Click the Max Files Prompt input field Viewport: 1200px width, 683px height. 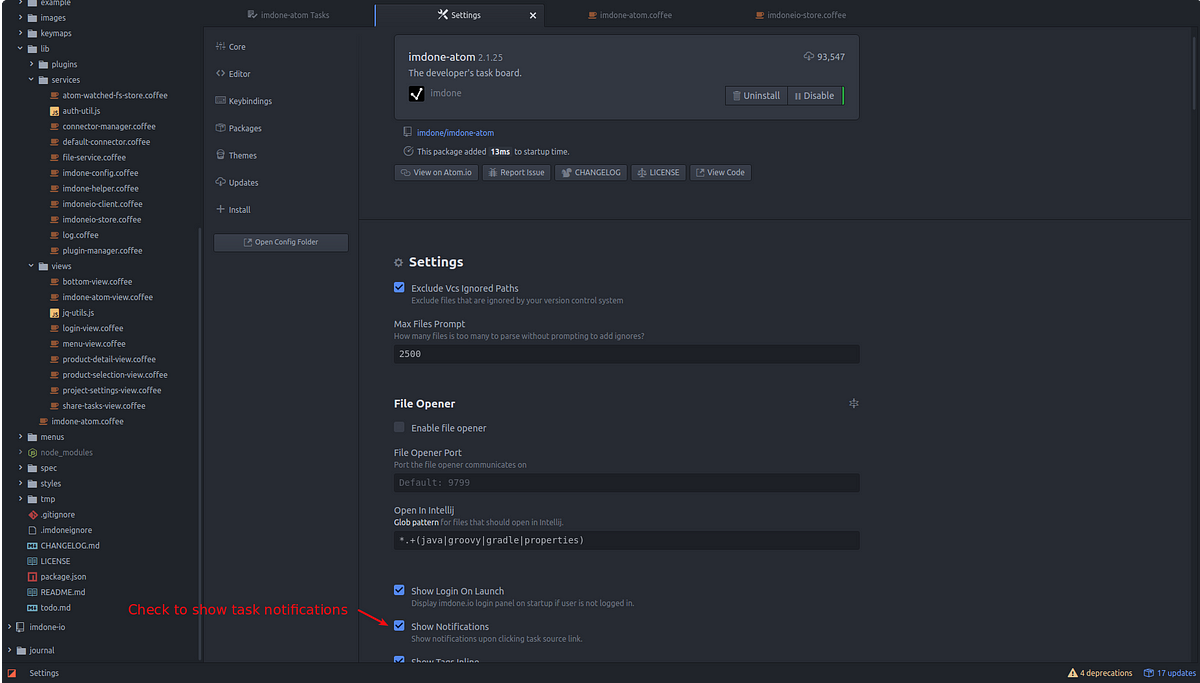(627, 354)
